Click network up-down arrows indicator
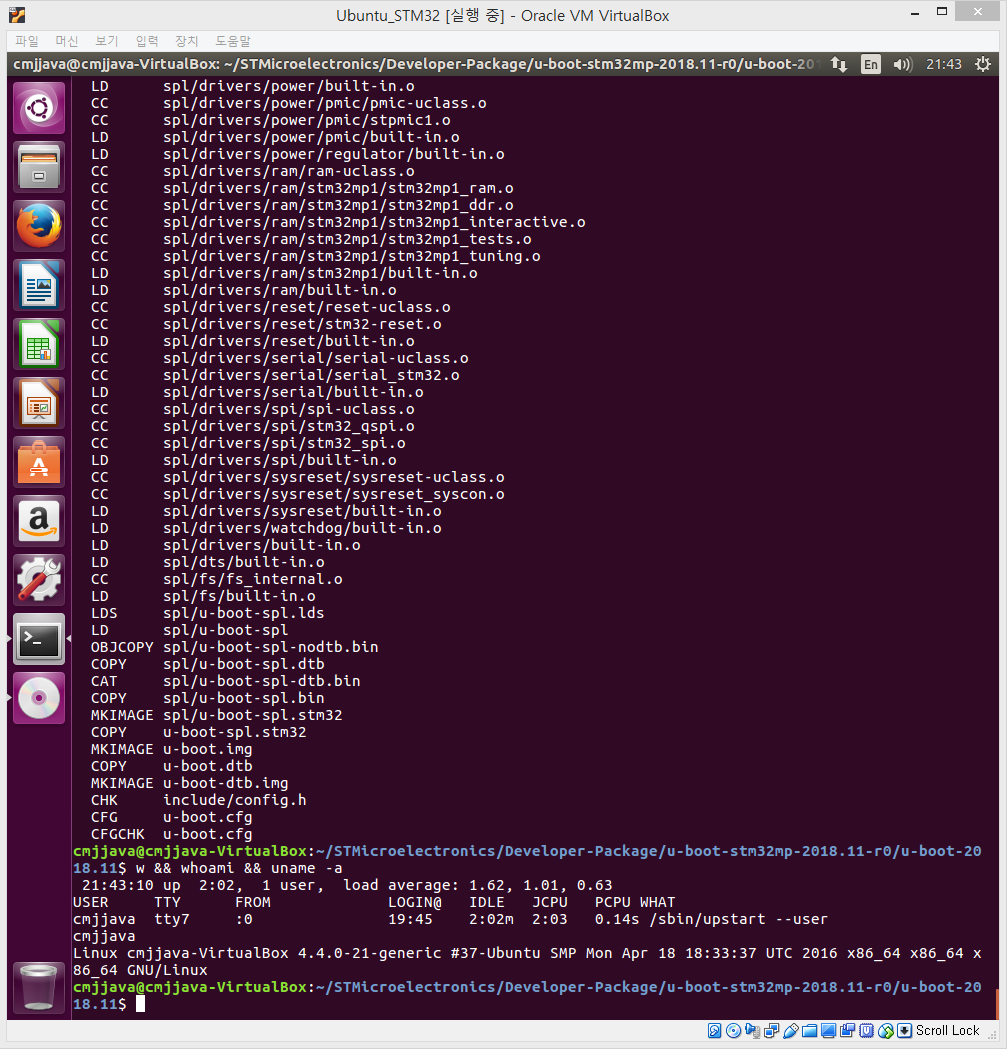Image resolution: width=1007 pixels, height=1049 pixels. 839,64
